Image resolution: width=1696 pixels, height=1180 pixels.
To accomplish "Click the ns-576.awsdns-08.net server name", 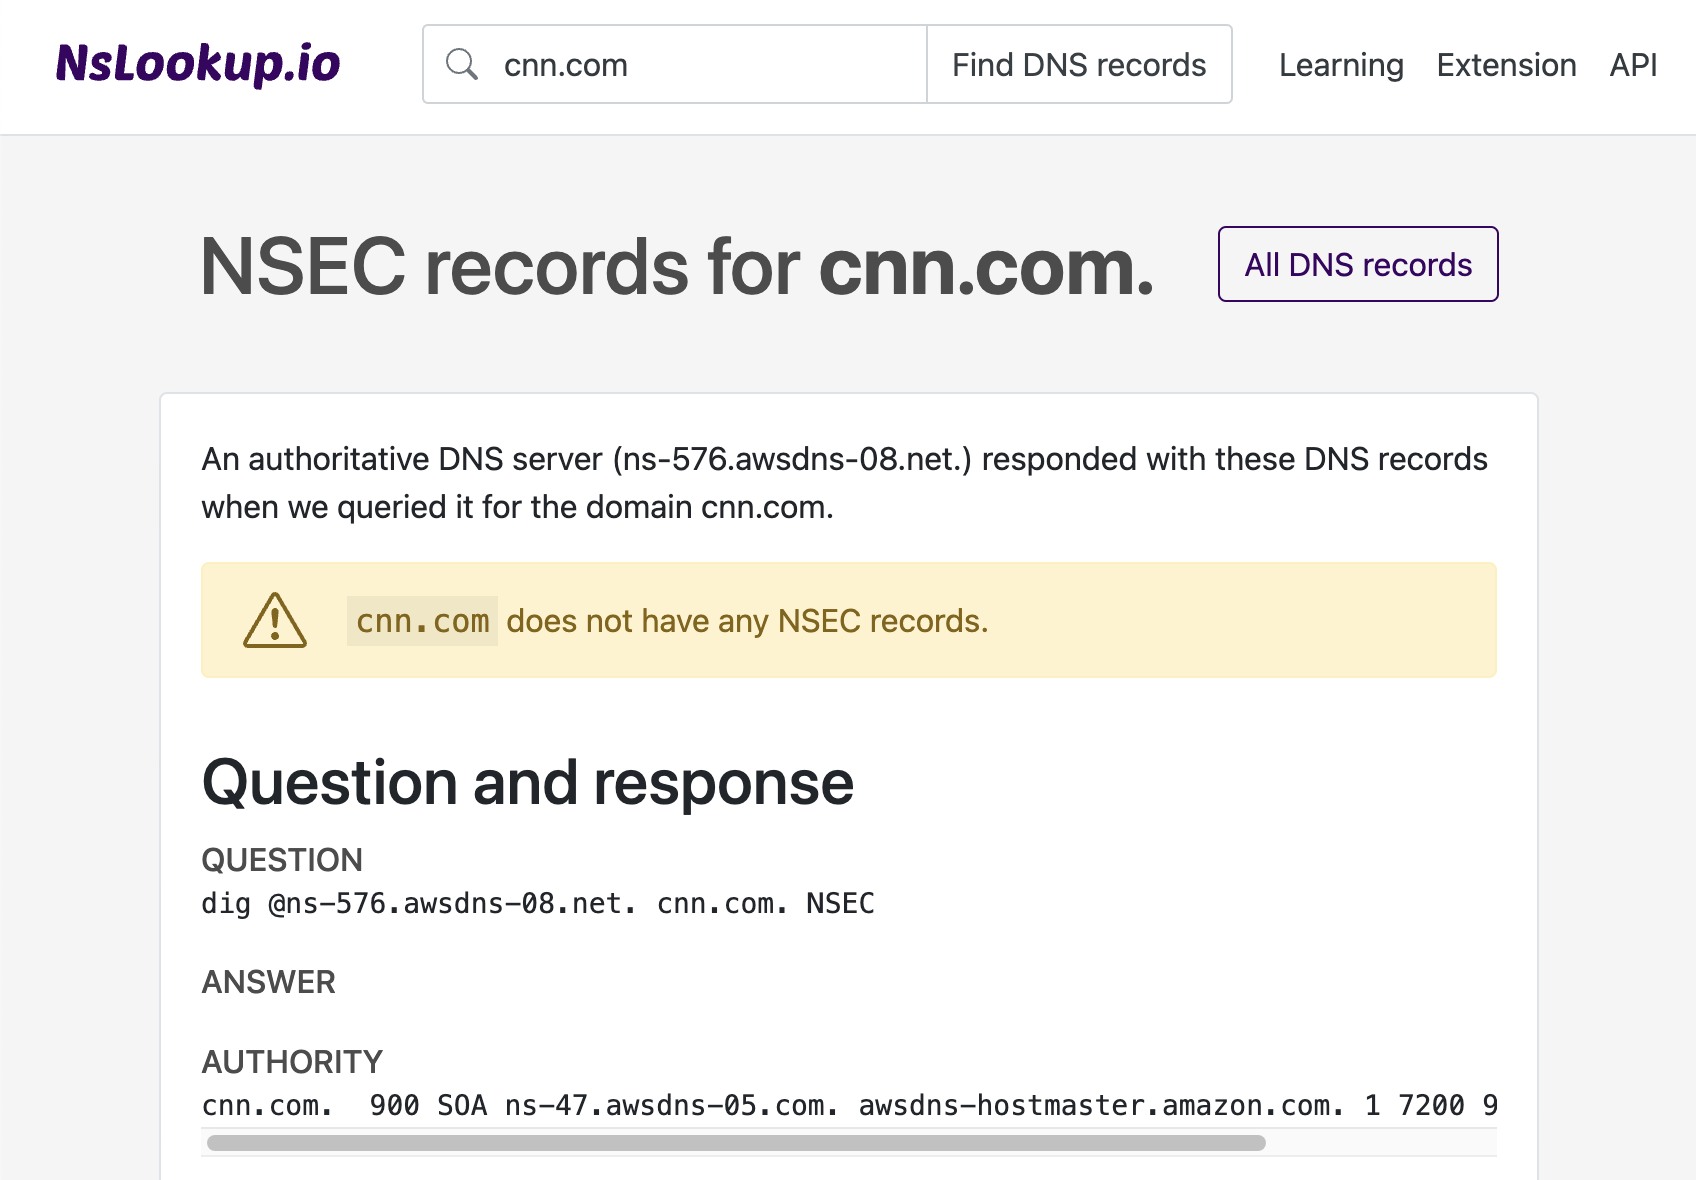I will coord(795,459).
